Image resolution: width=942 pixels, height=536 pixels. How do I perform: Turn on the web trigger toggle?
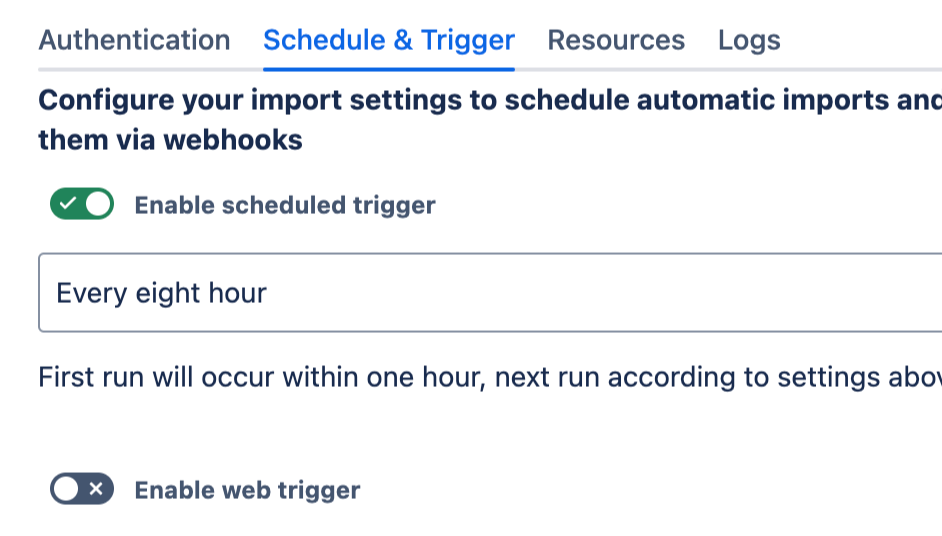(x=82, y=489)
